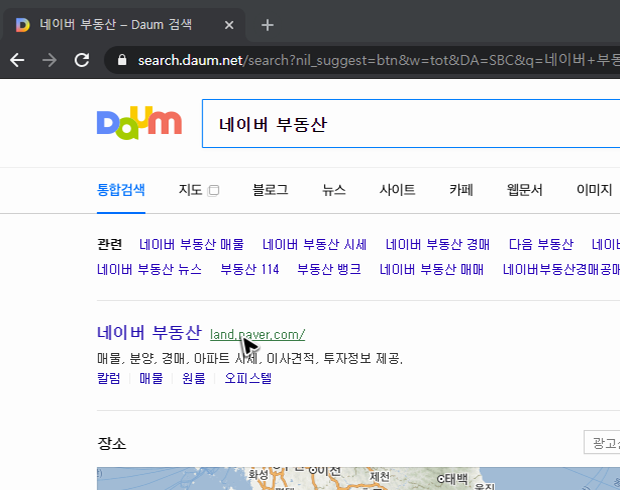This screenshot has width=620, height=490.
Task: Click the 칼럼 sublink
Action: [109, 378]
